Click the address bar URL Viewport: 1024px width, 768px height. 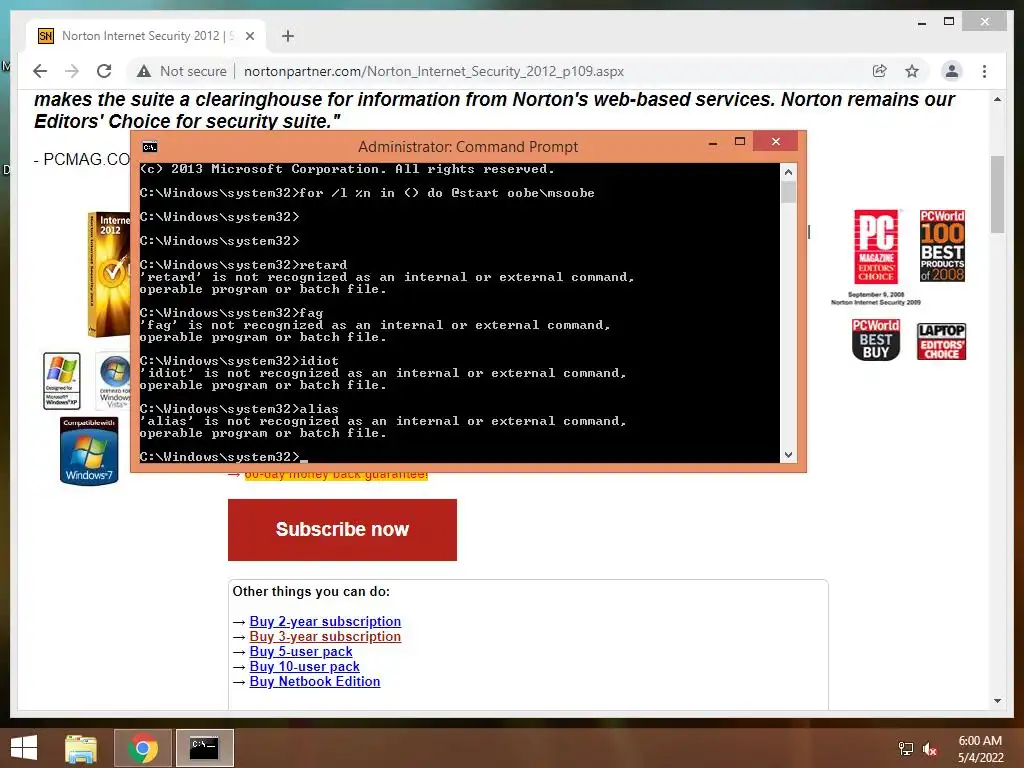434,71
